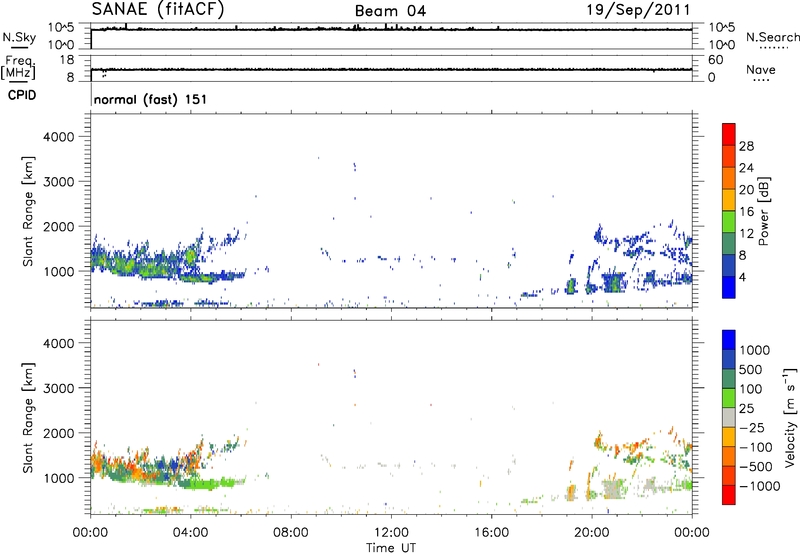Pick the blue top segment of the velocity colorbar
This screenshot has height=554, width=800.
[x=729, y=340]
